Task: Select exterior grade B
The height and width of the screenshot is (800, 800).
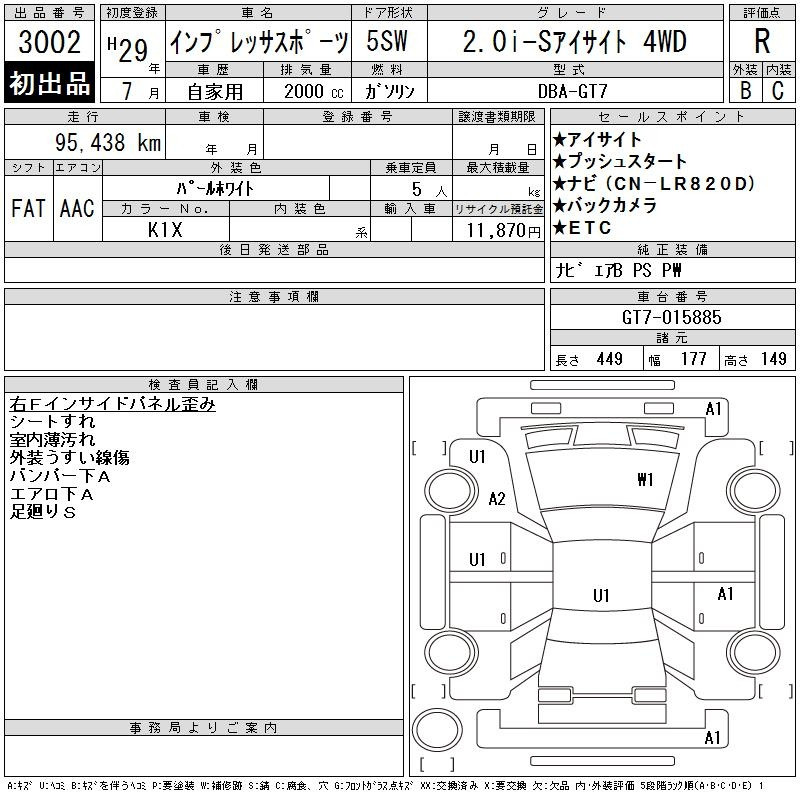Action: (746, 91)
